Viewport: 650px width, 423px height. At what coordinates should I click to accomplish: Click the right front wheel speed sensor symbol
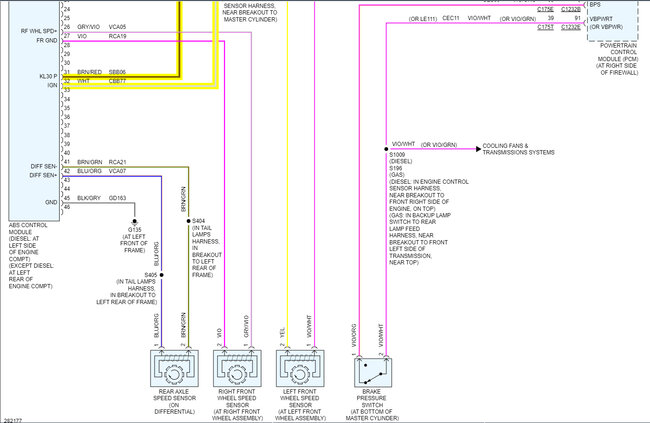[x=237, y=368]
